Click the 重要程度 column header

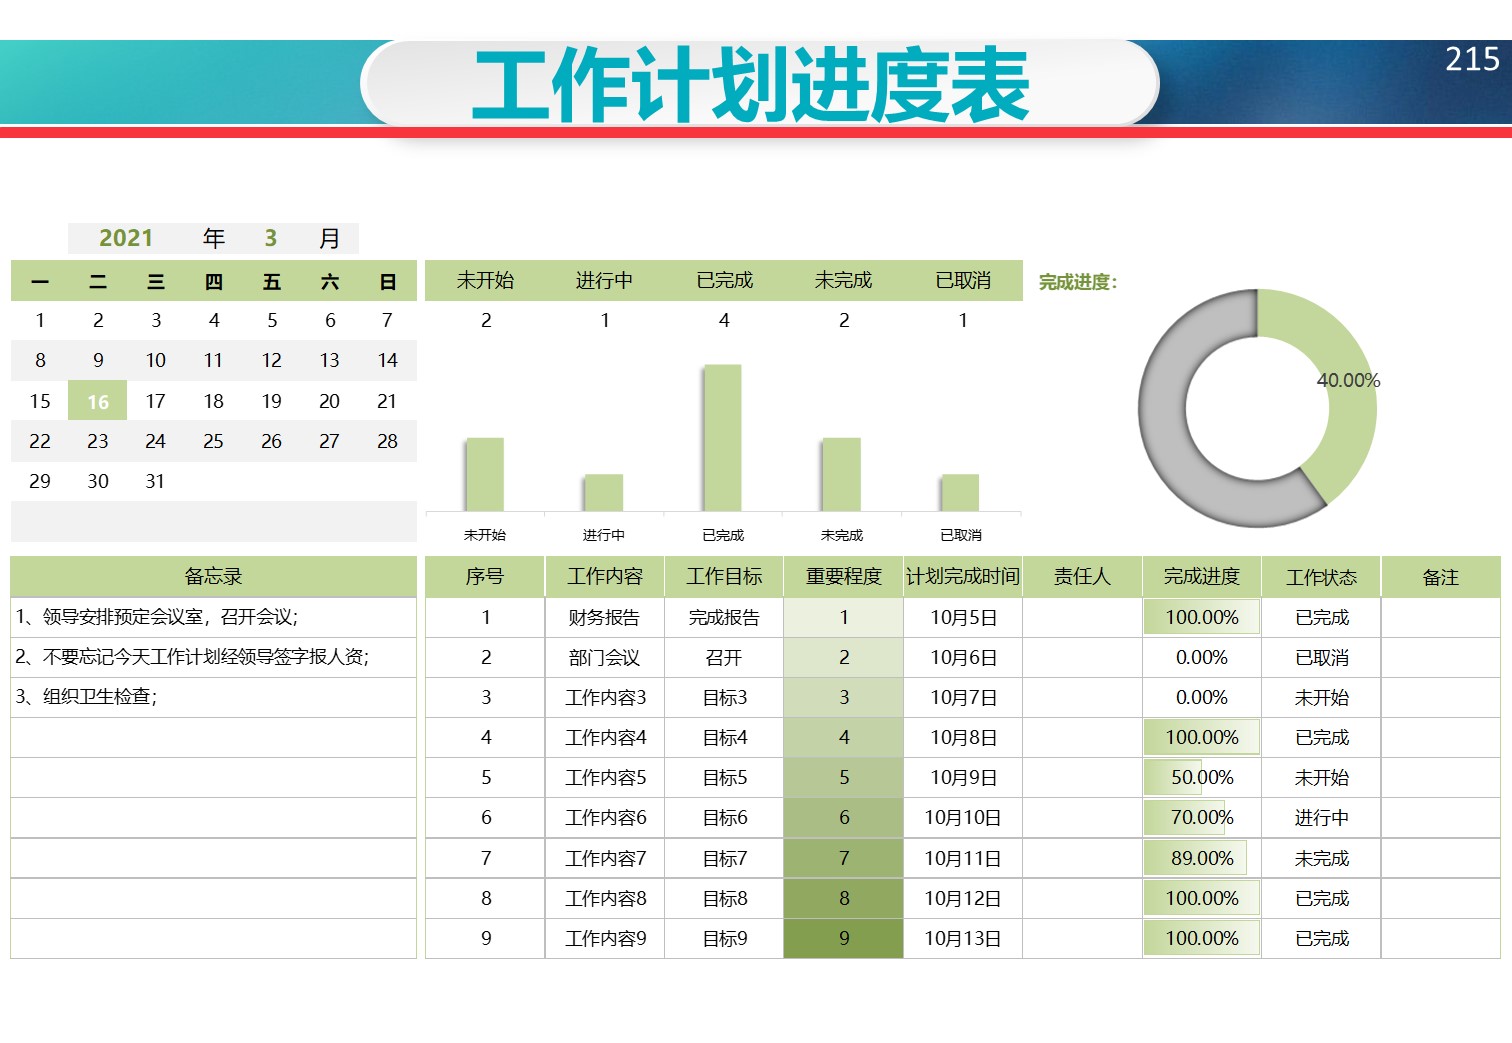coord(844,576)
